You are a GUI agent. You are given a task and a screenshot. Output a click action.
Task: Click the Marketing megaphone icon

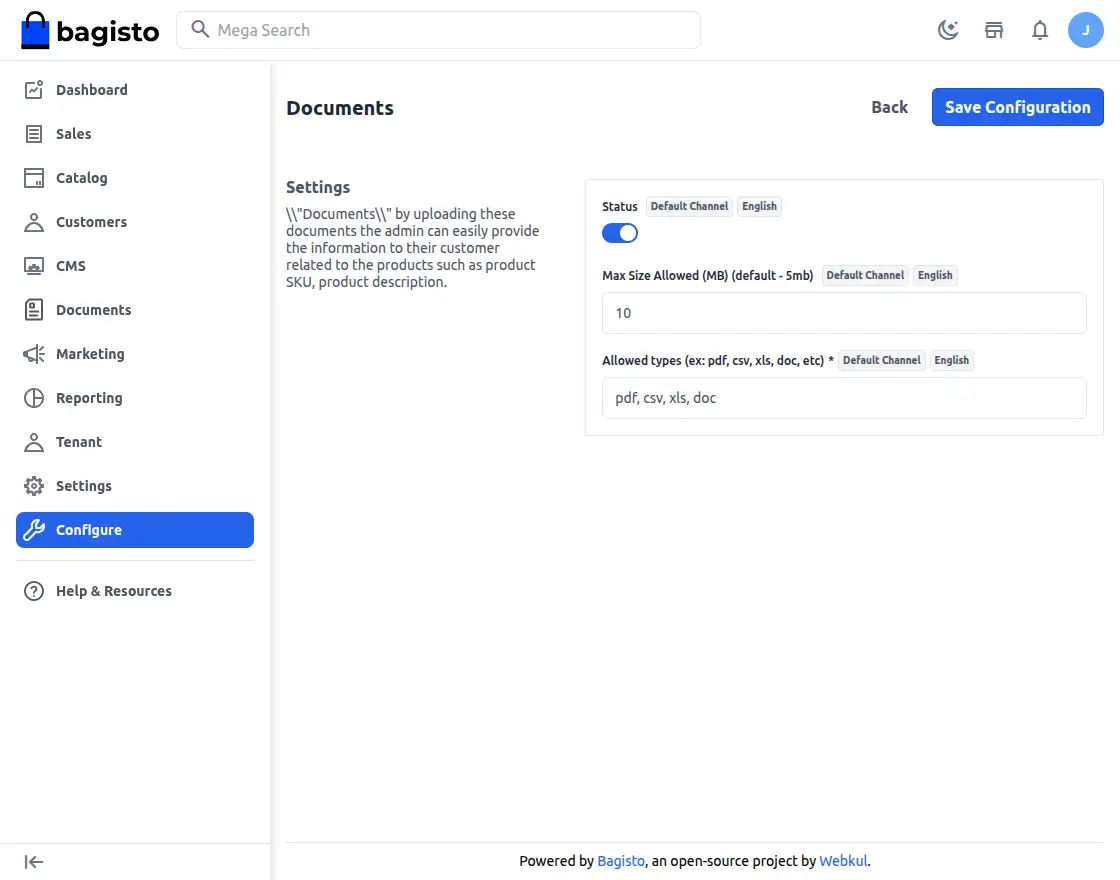click(x=34, y=354)
